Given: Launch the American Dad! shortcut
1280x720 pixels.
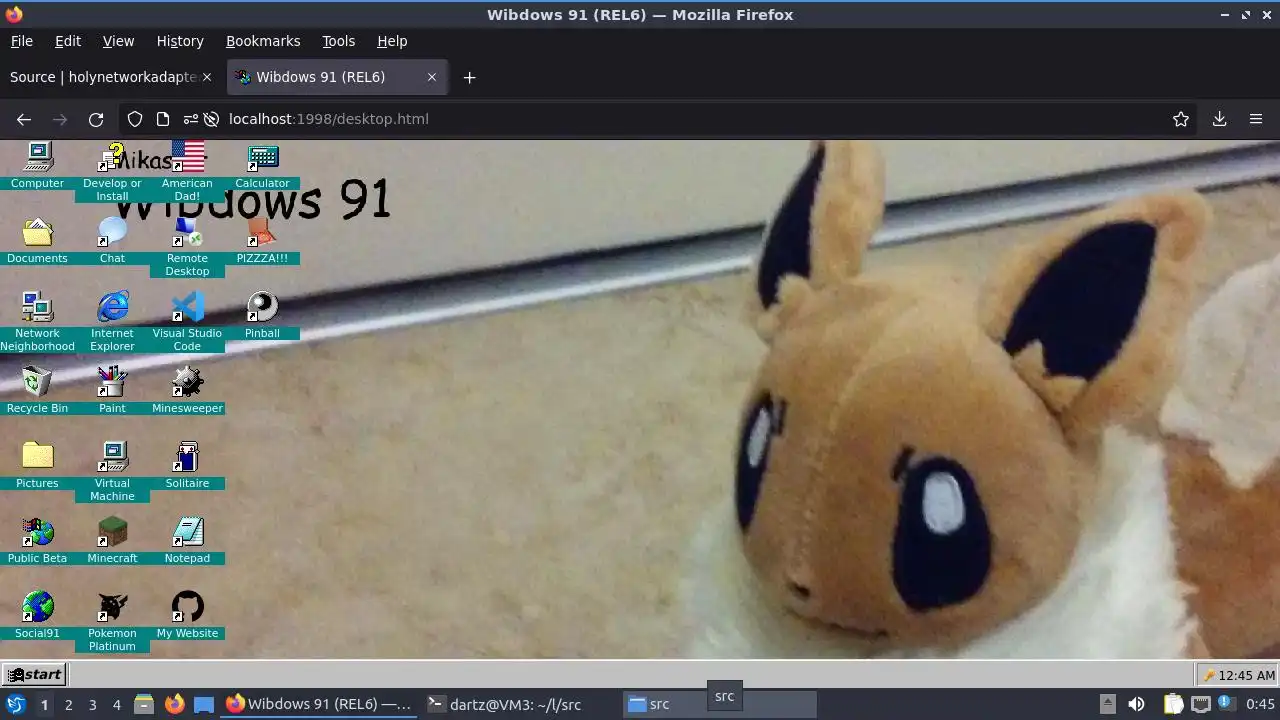Looking at the screenshot, I should pyautogui.click(x=187, y=171).
